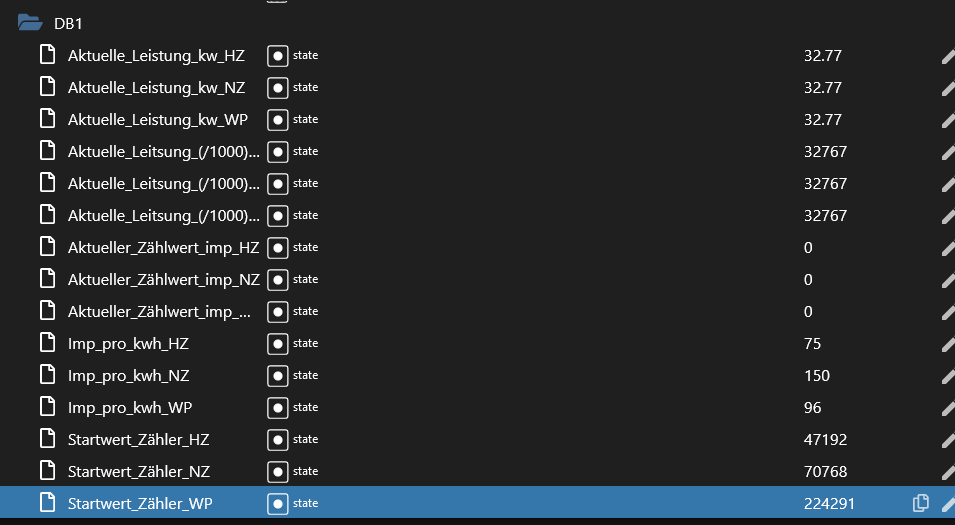Click value 32.77 of Aktuelle_Leistung_kw_WP
Image resolution: width=955 pixels, height=525 pixels.
pos(822,120)
